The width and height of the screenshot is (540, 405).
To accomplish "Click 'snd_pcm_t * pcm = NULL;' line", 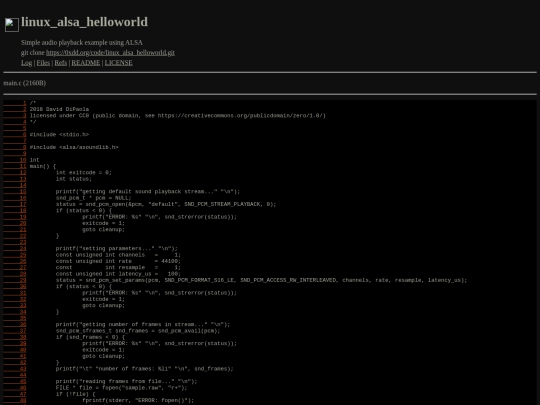I will click(94, 198).
